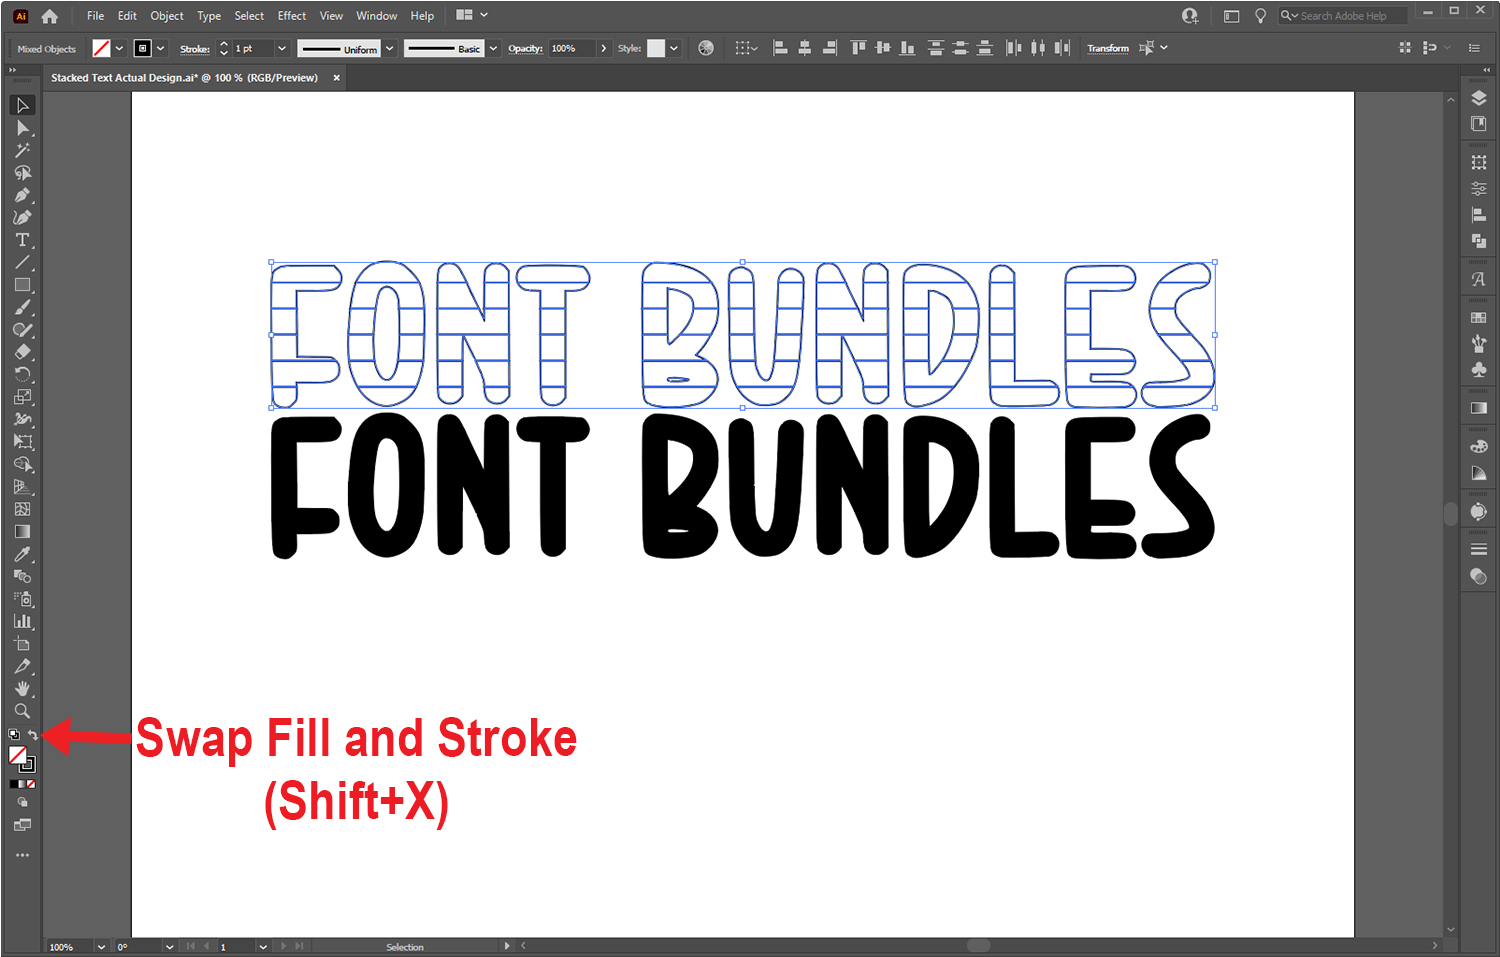The width and height of the screenshot is (1500, 957).
Task: Select the Gradient tool
Action: (x=22, y=531)
